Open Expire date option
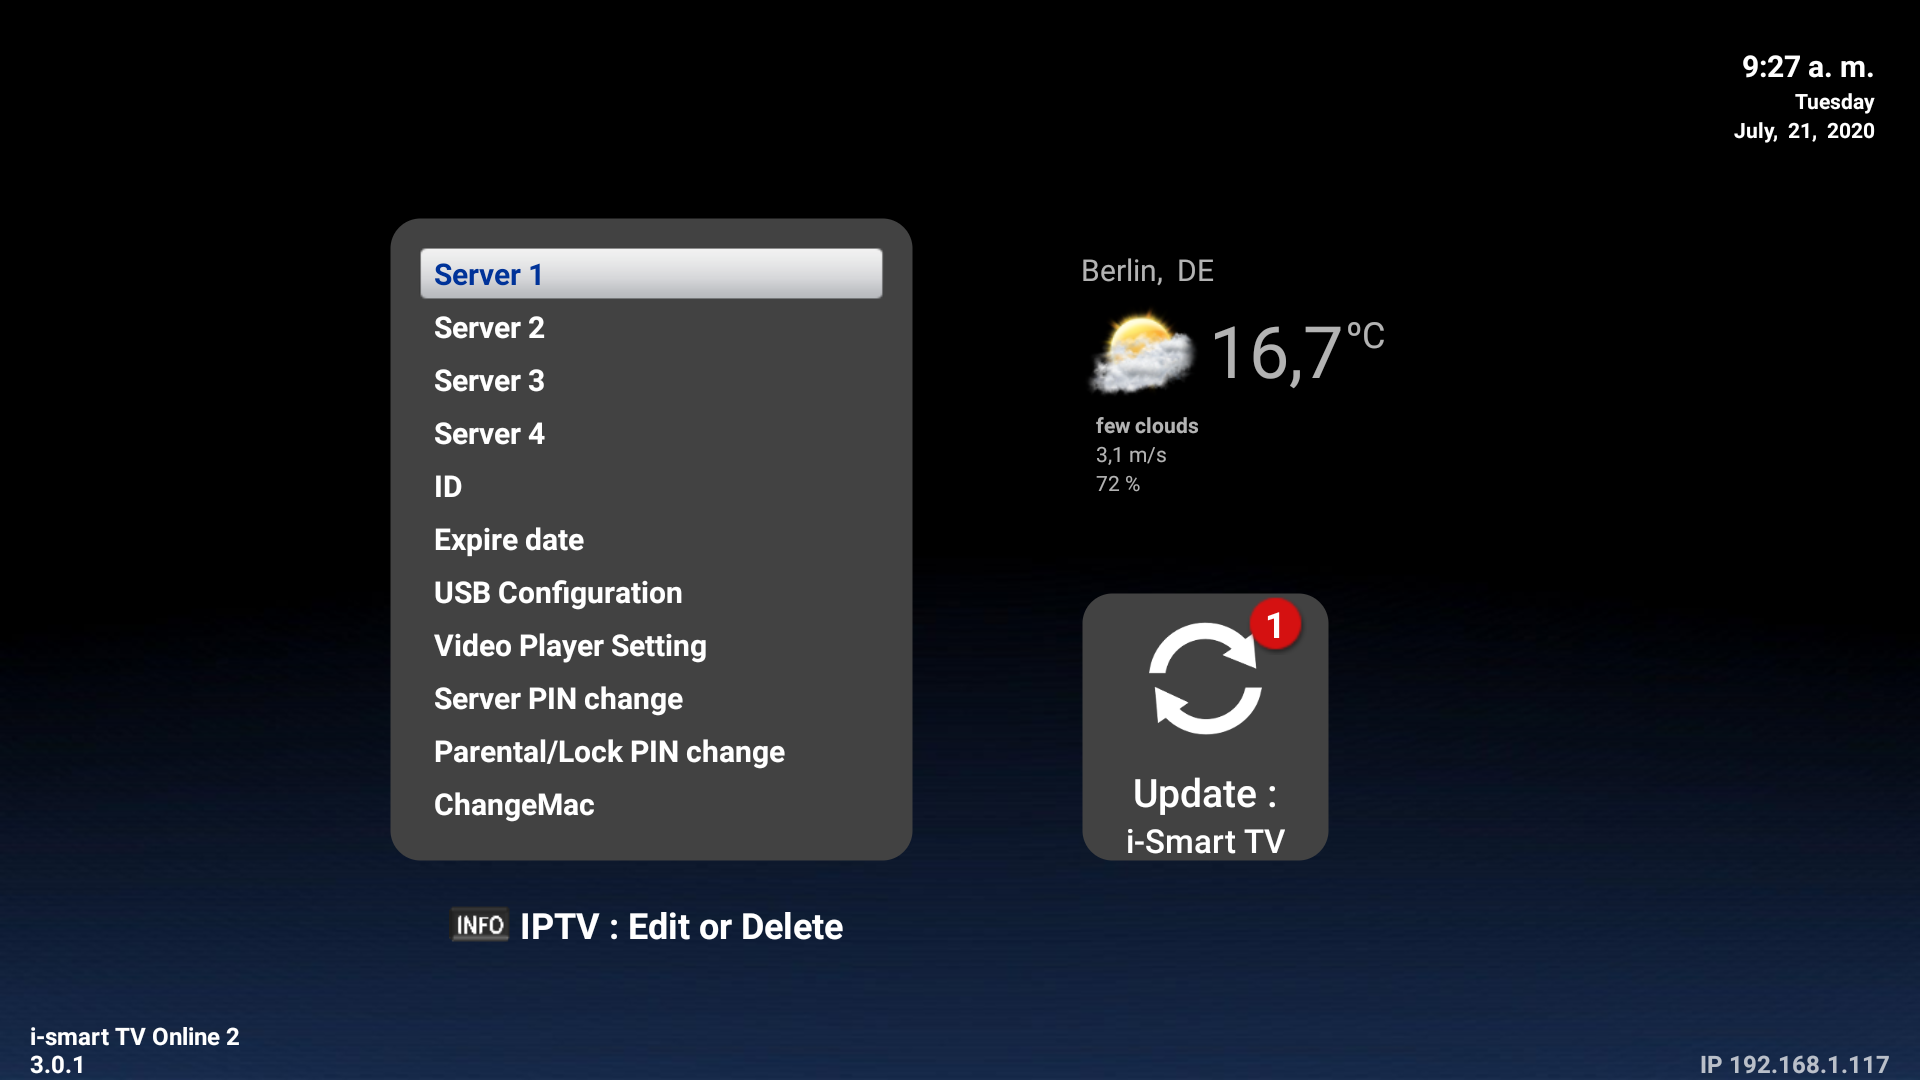 509,540
